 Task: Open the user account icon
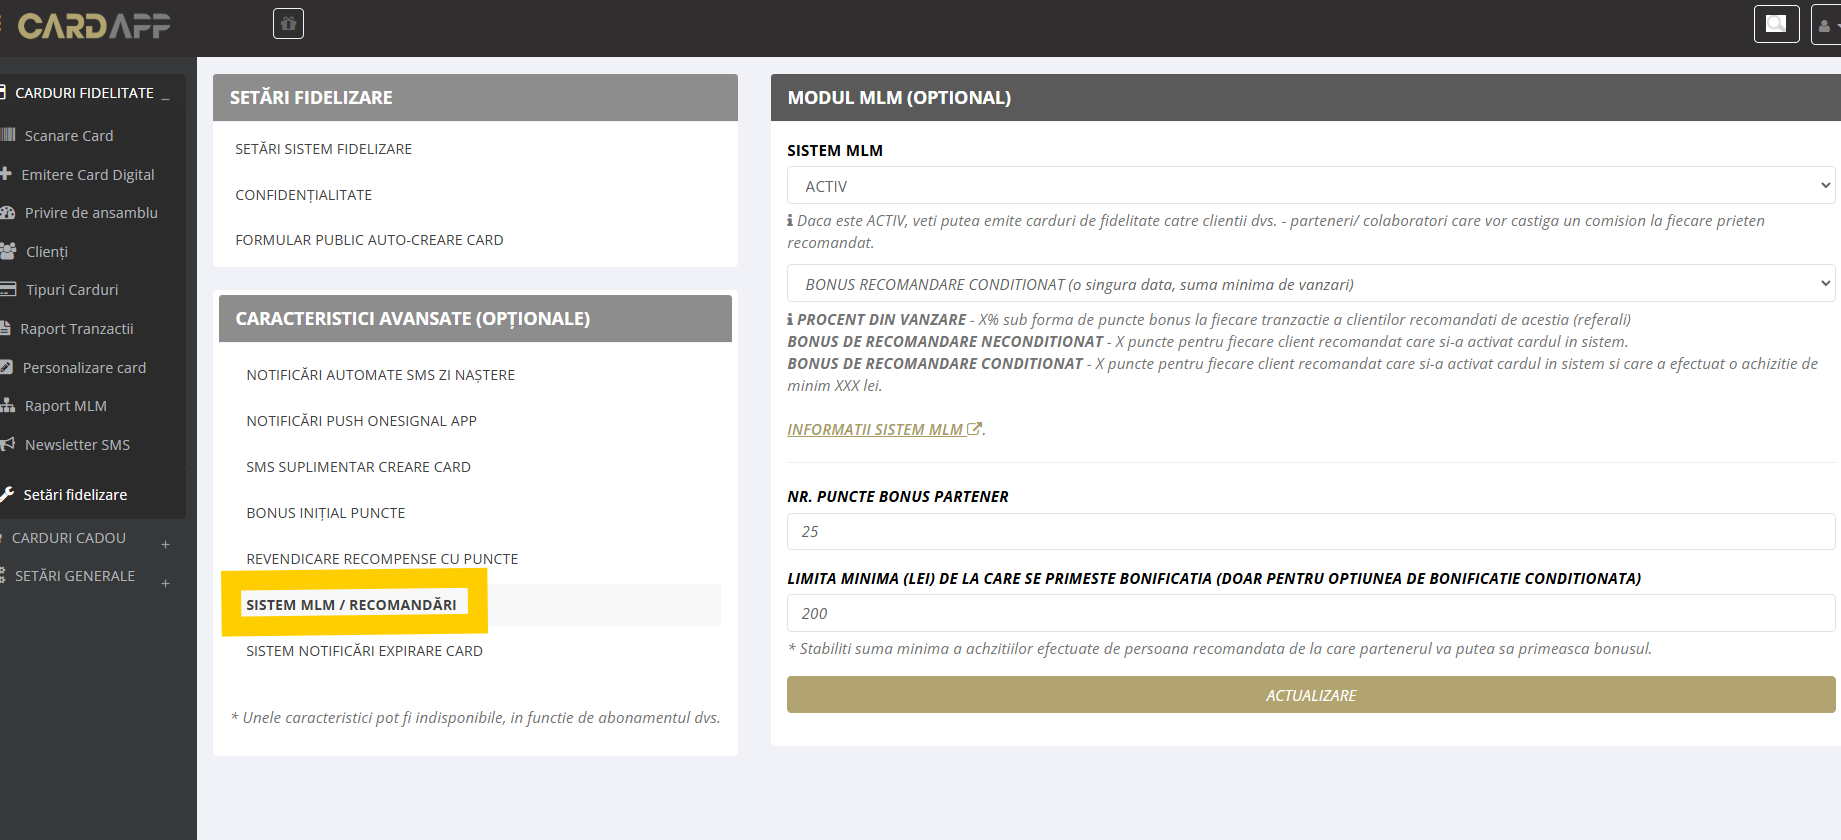1826,25
